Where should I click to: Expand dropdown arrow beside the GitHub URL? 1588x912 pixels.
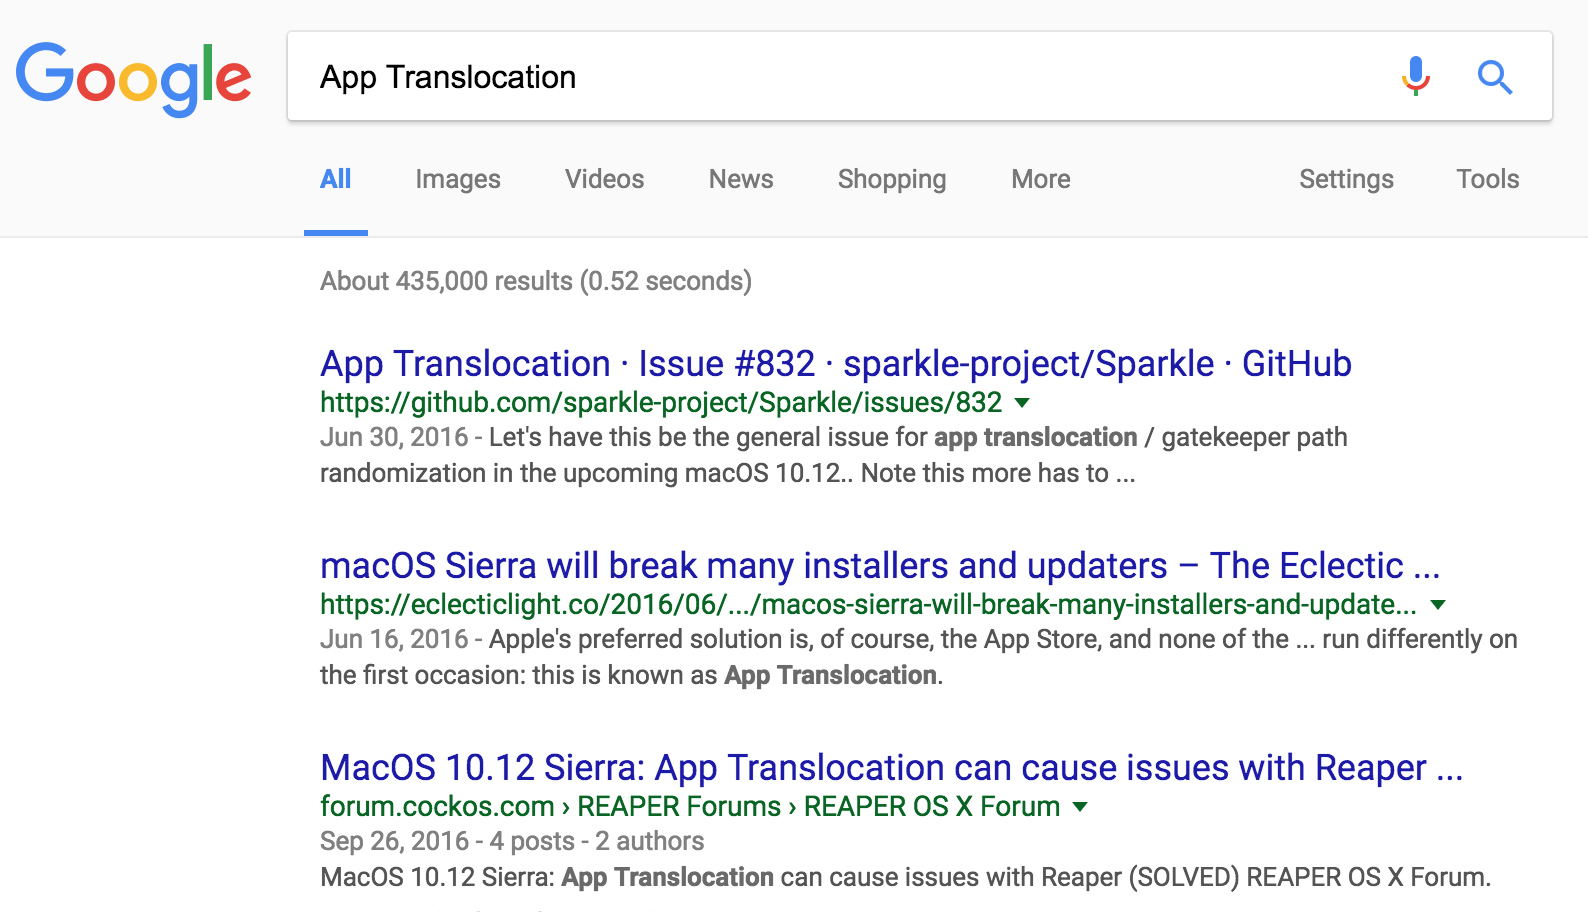point(1022,403)
